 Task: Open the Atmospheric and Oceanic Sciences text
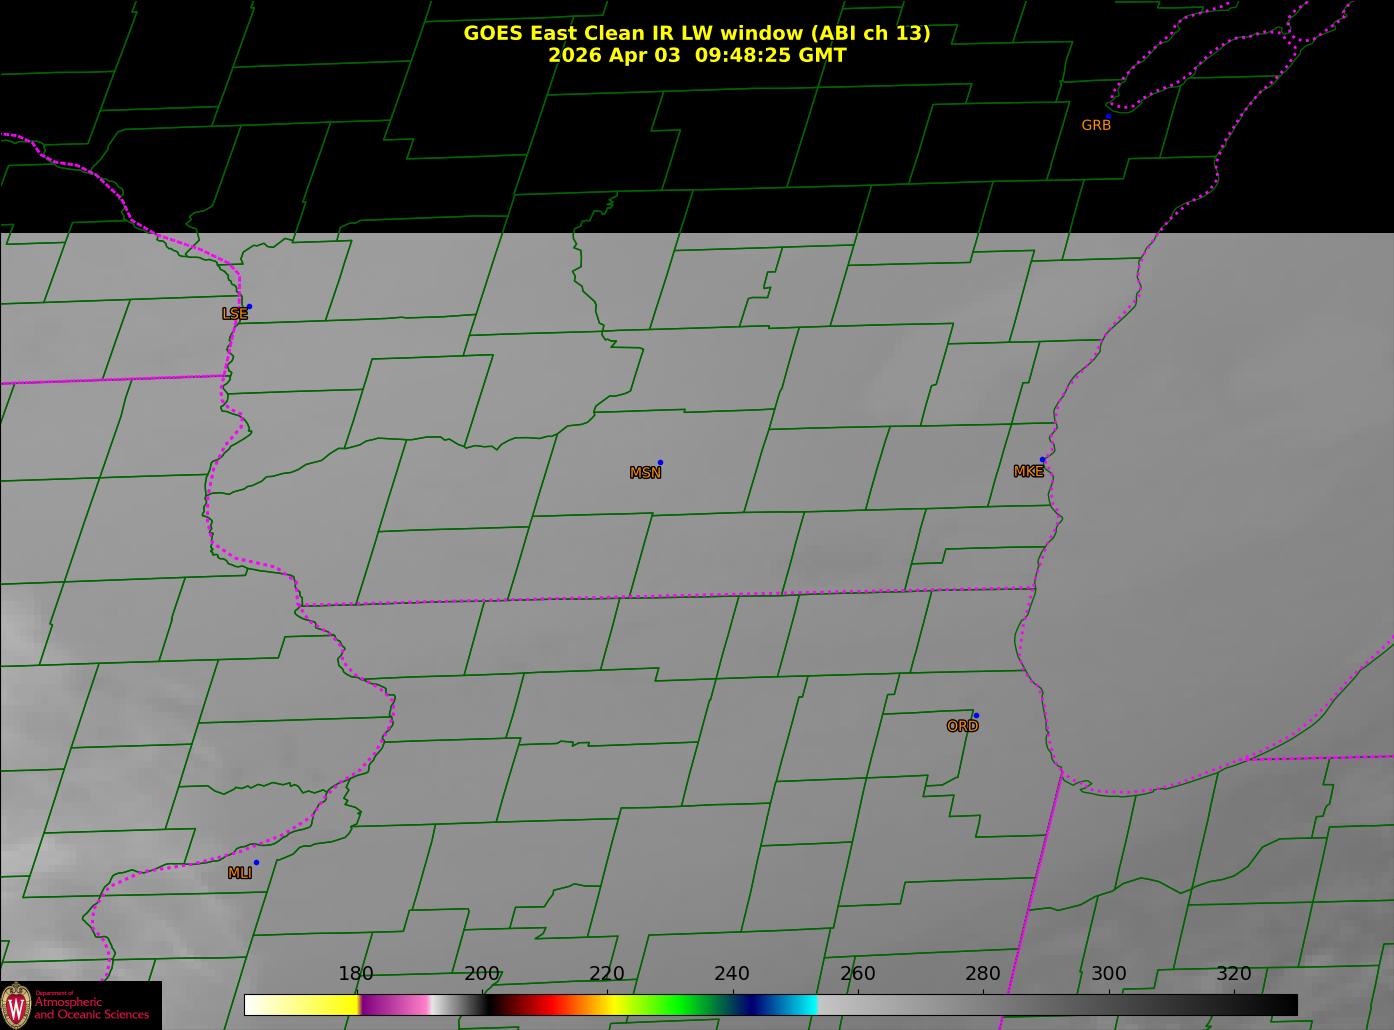pyautogui.click(x=92, y=1008)
